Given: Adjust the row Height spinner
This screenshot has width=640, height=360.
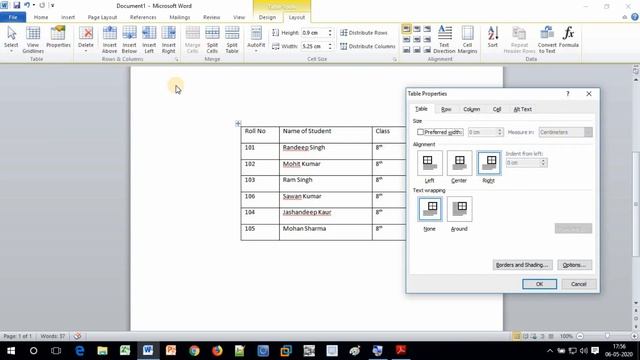Looking at the screenshot, I should [x=330, y=33].
